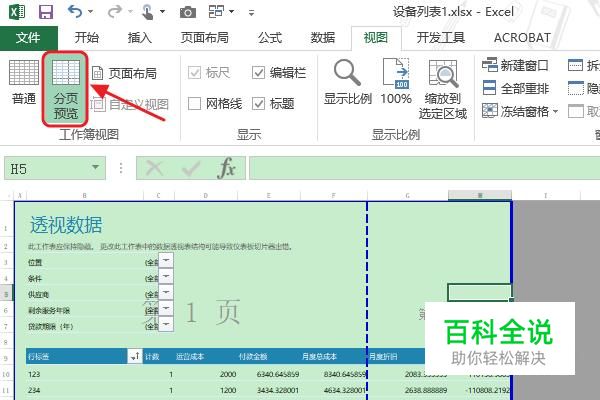Switch to 普通 normal view
This screenshot has width=600, height=400.
(x=24, y=83)
